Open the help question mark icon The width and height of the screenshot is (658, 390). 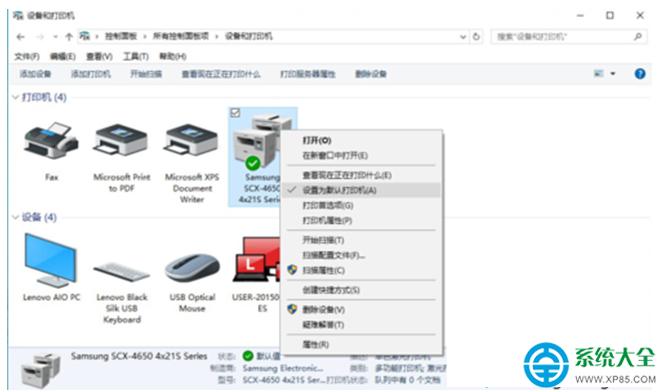coord(640,74)
